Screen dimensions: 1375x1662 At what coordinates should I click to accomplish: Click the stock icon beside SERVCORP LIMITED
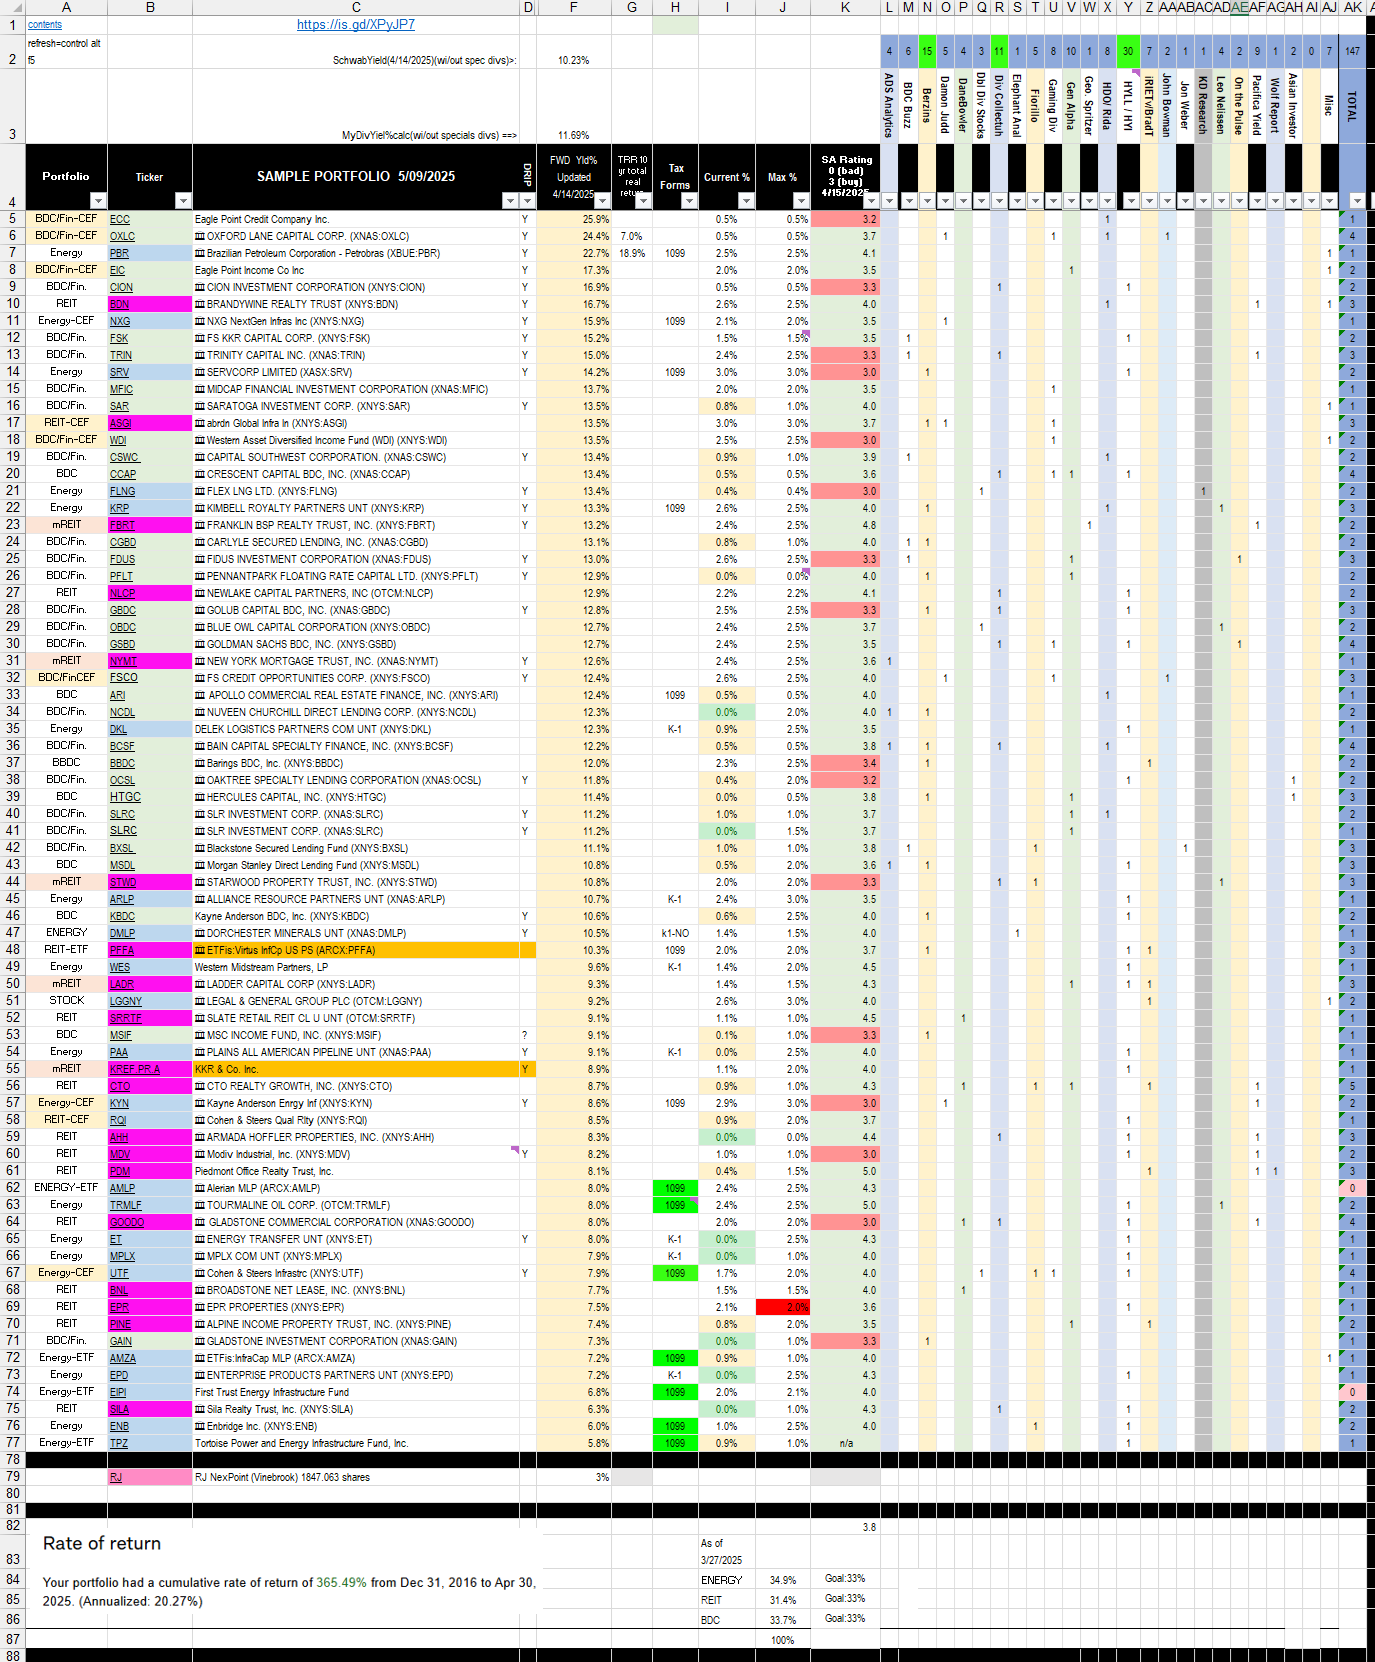click(x=200, y=372)
